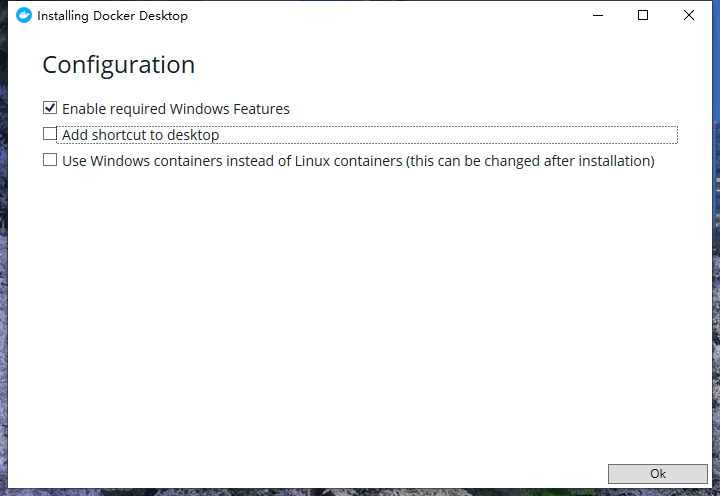Enable the Use Windows containers checkbox
The image size is (720, 496).
click(50, 160)
